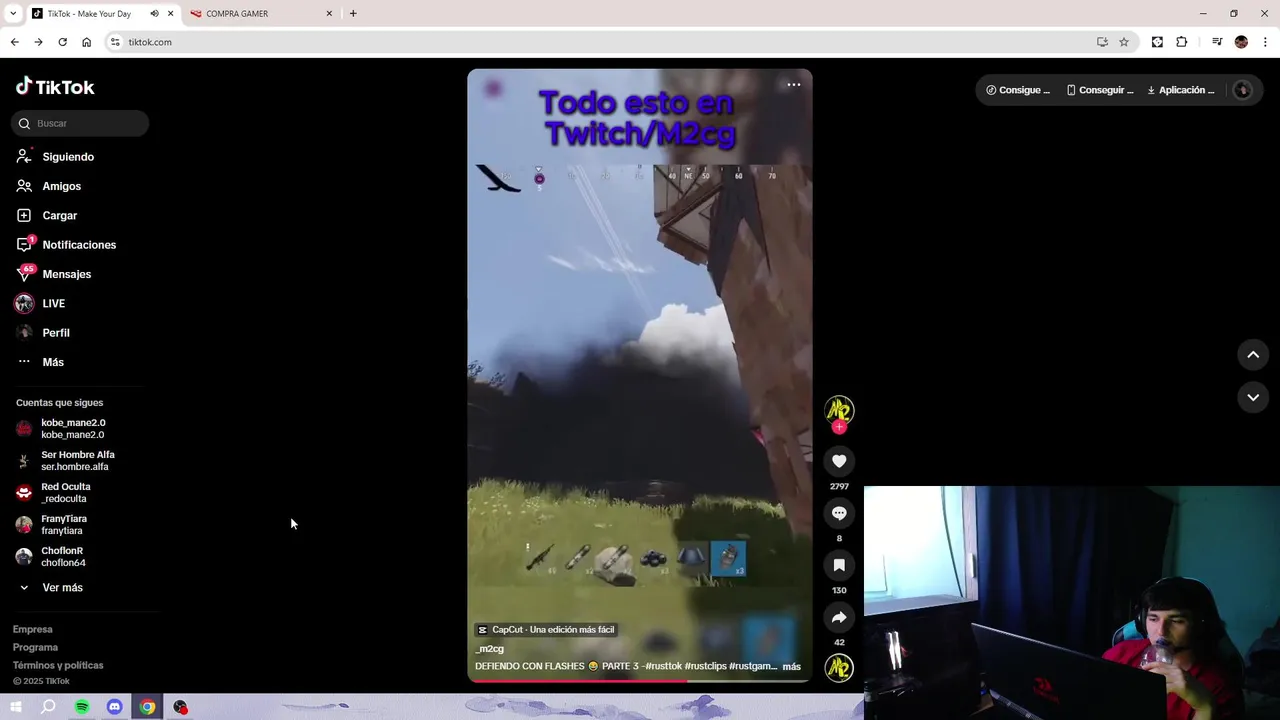This screenshot has height=720, width=1280.
Task: Open the video three-dots options menu
Action: click(x=794, y=85)
